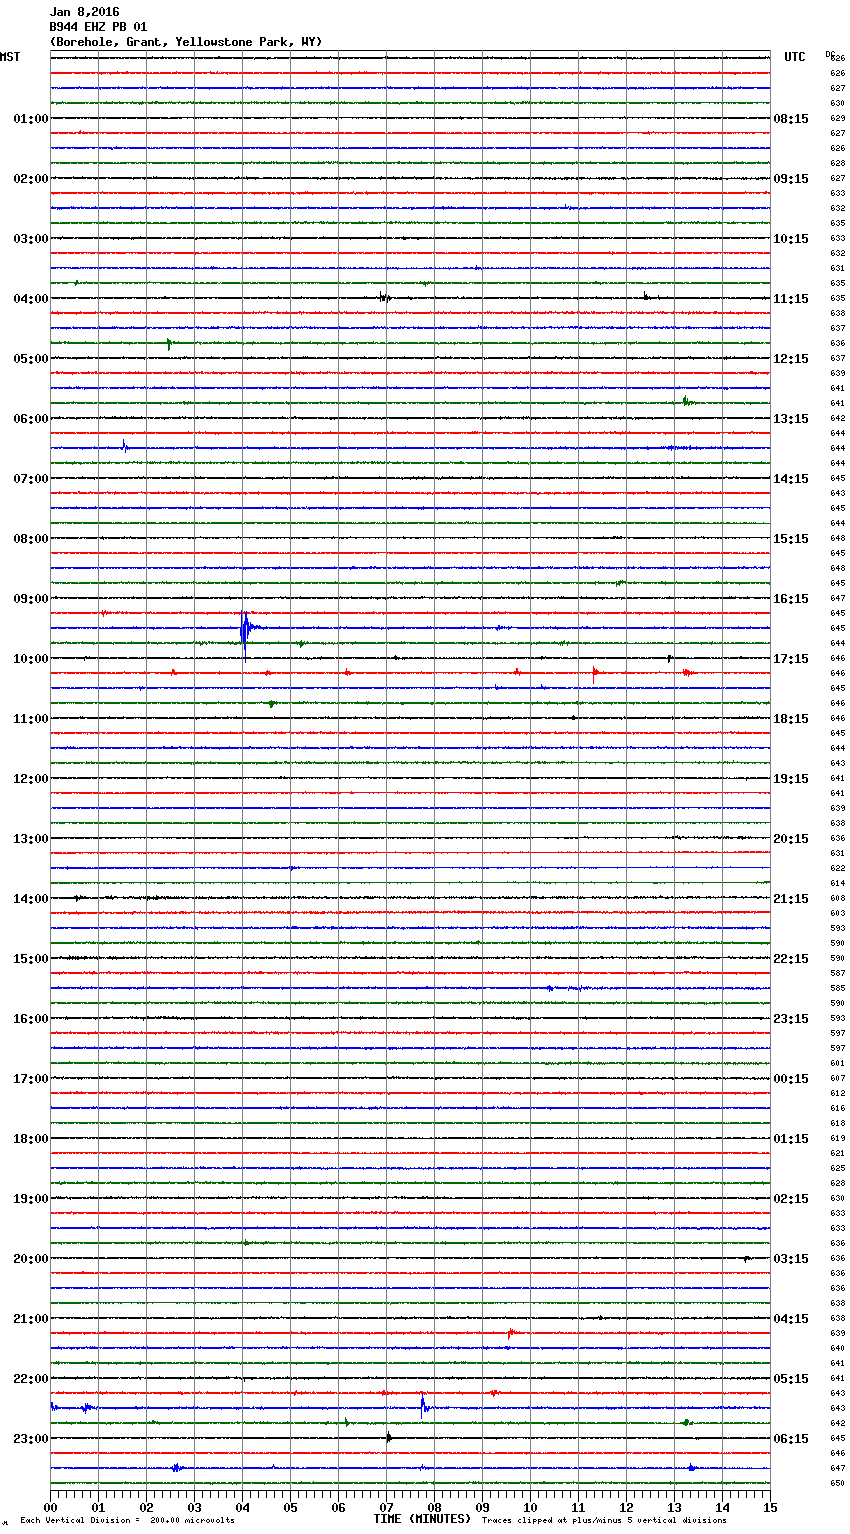Select the 08:00 MST time label
The height and width of the screenshot is (1534, 850).
31,539
